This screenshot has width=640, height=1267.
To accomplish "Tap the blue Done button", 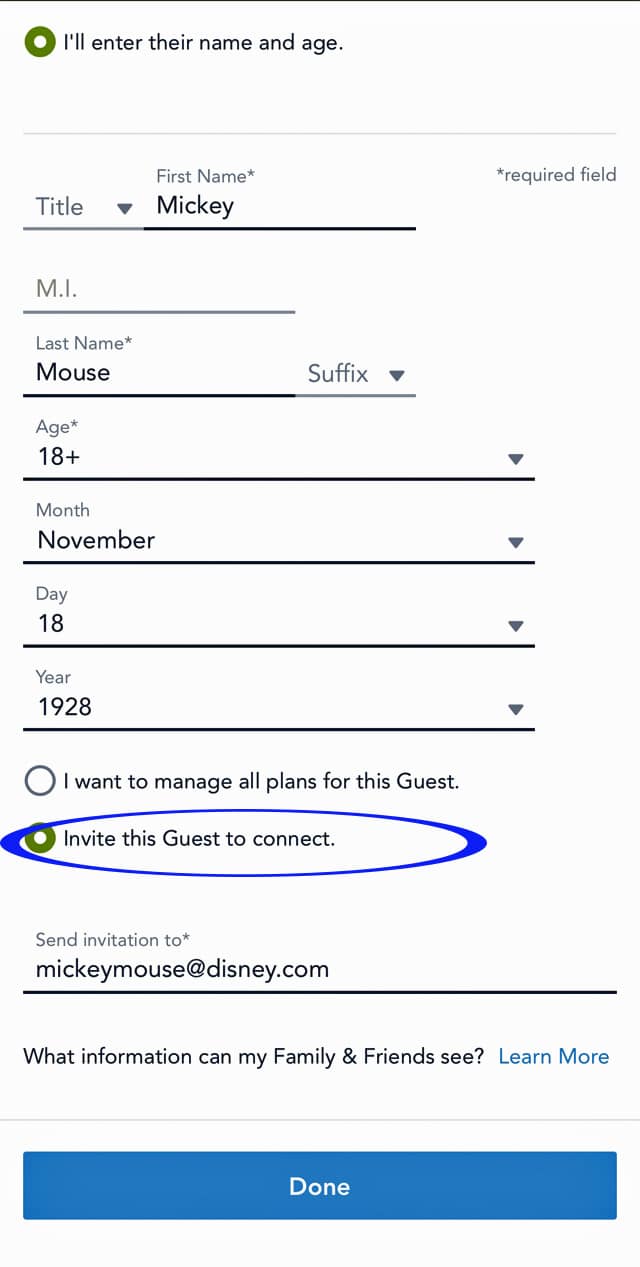I will pos(320,1186).
